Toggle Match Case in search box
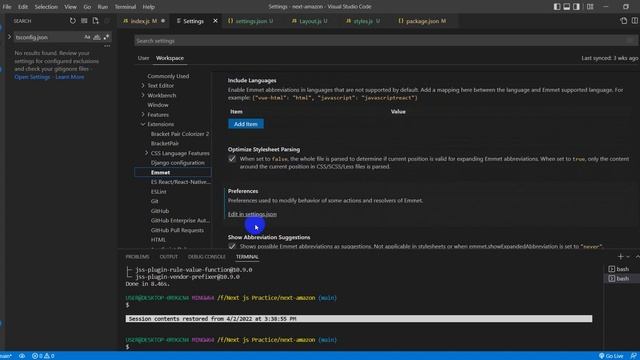 [87, 37]
